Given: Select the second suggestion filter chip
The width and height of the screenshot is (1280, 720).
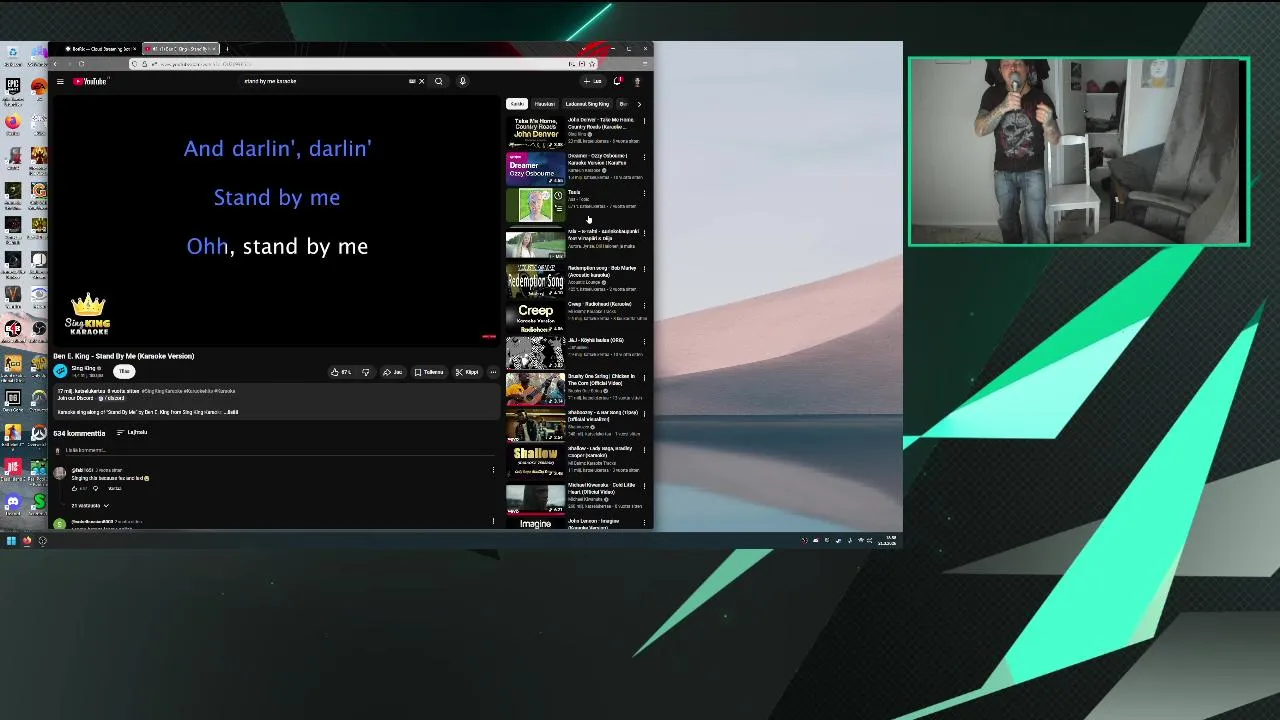Looking at the screenshot, I should 544,104.
